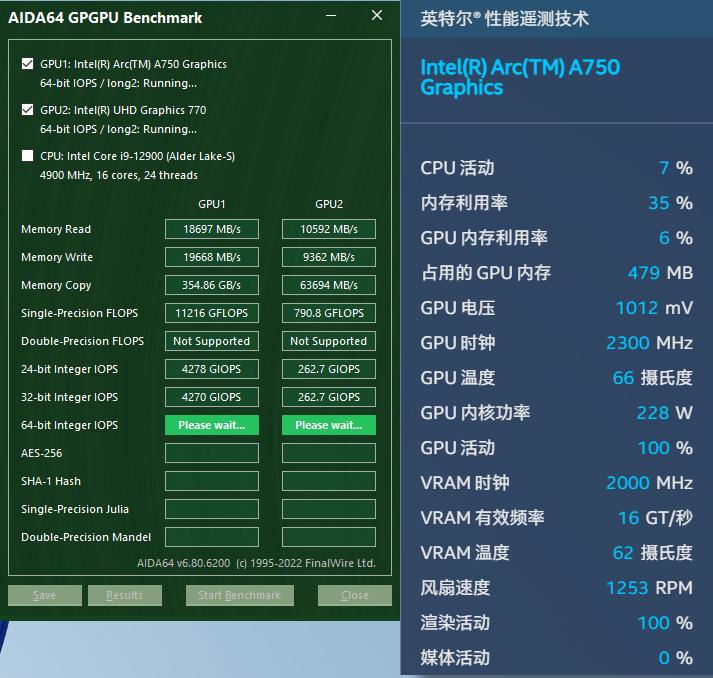This screenshot has width=713, height=678.
Task: Click GPU2 790.8 GFLOPS result
Action: [x=329, y=313]
